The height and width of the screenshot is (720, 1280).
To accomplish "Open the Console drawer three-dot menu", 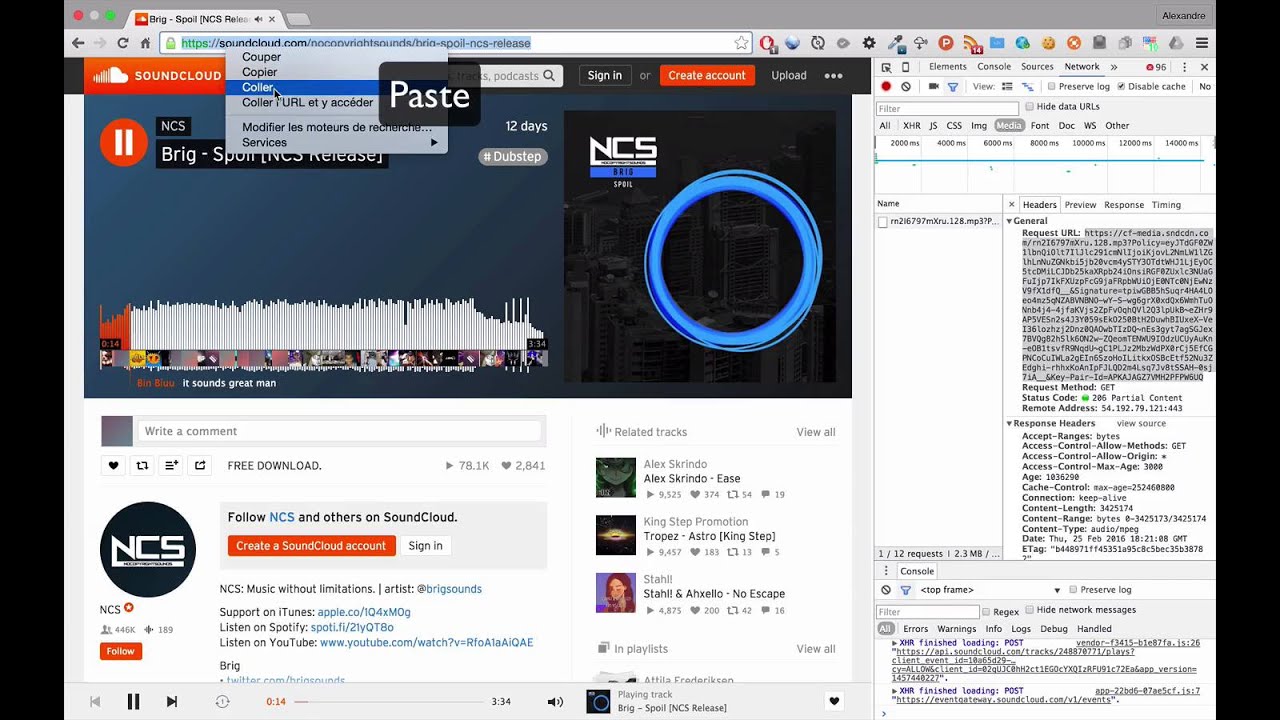I will pos(886,571).
